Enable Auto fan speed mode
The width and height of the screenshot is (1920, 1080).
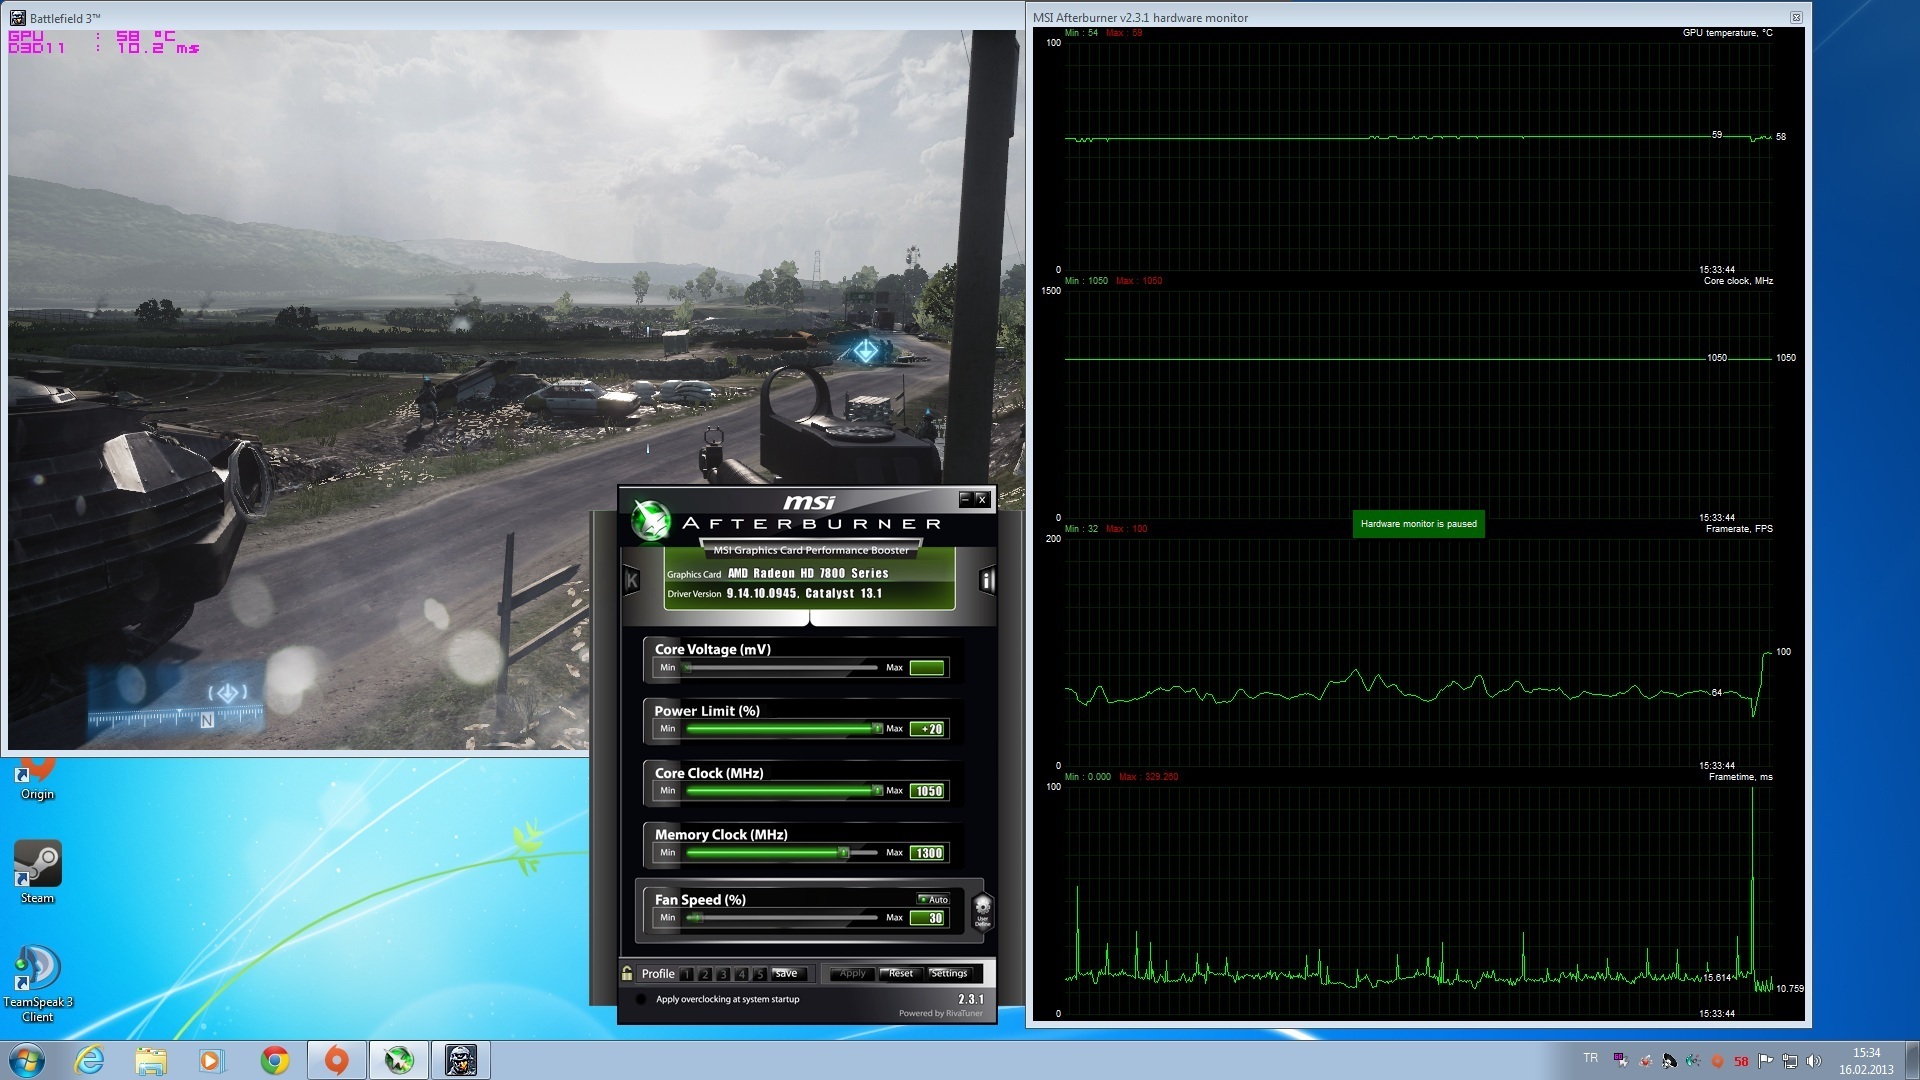point(933,899)
